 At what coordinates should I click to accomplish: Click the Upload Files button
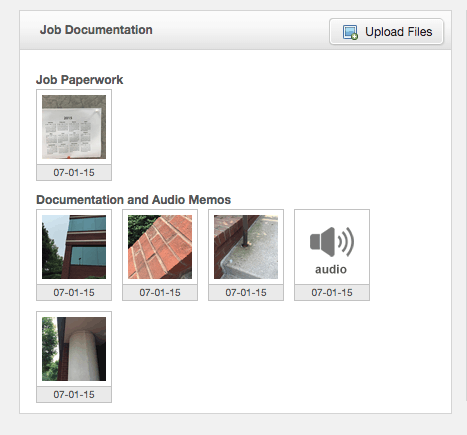coord(386,31)
